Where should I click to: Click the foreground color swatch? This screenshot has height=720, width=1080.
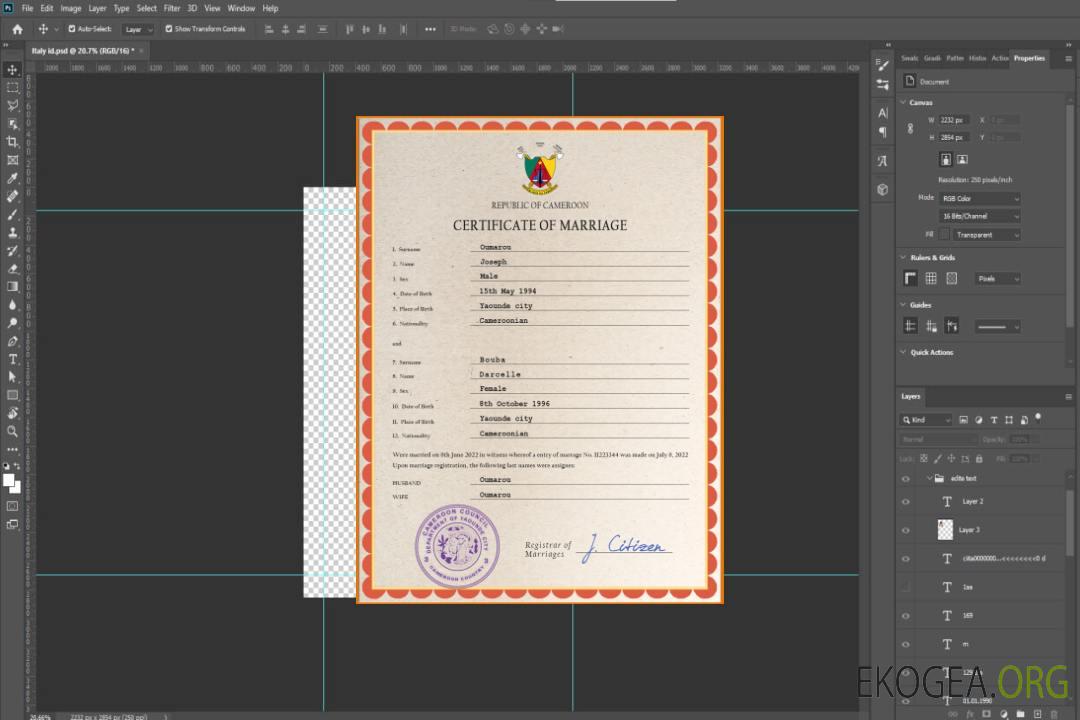[x=8, y=480]
